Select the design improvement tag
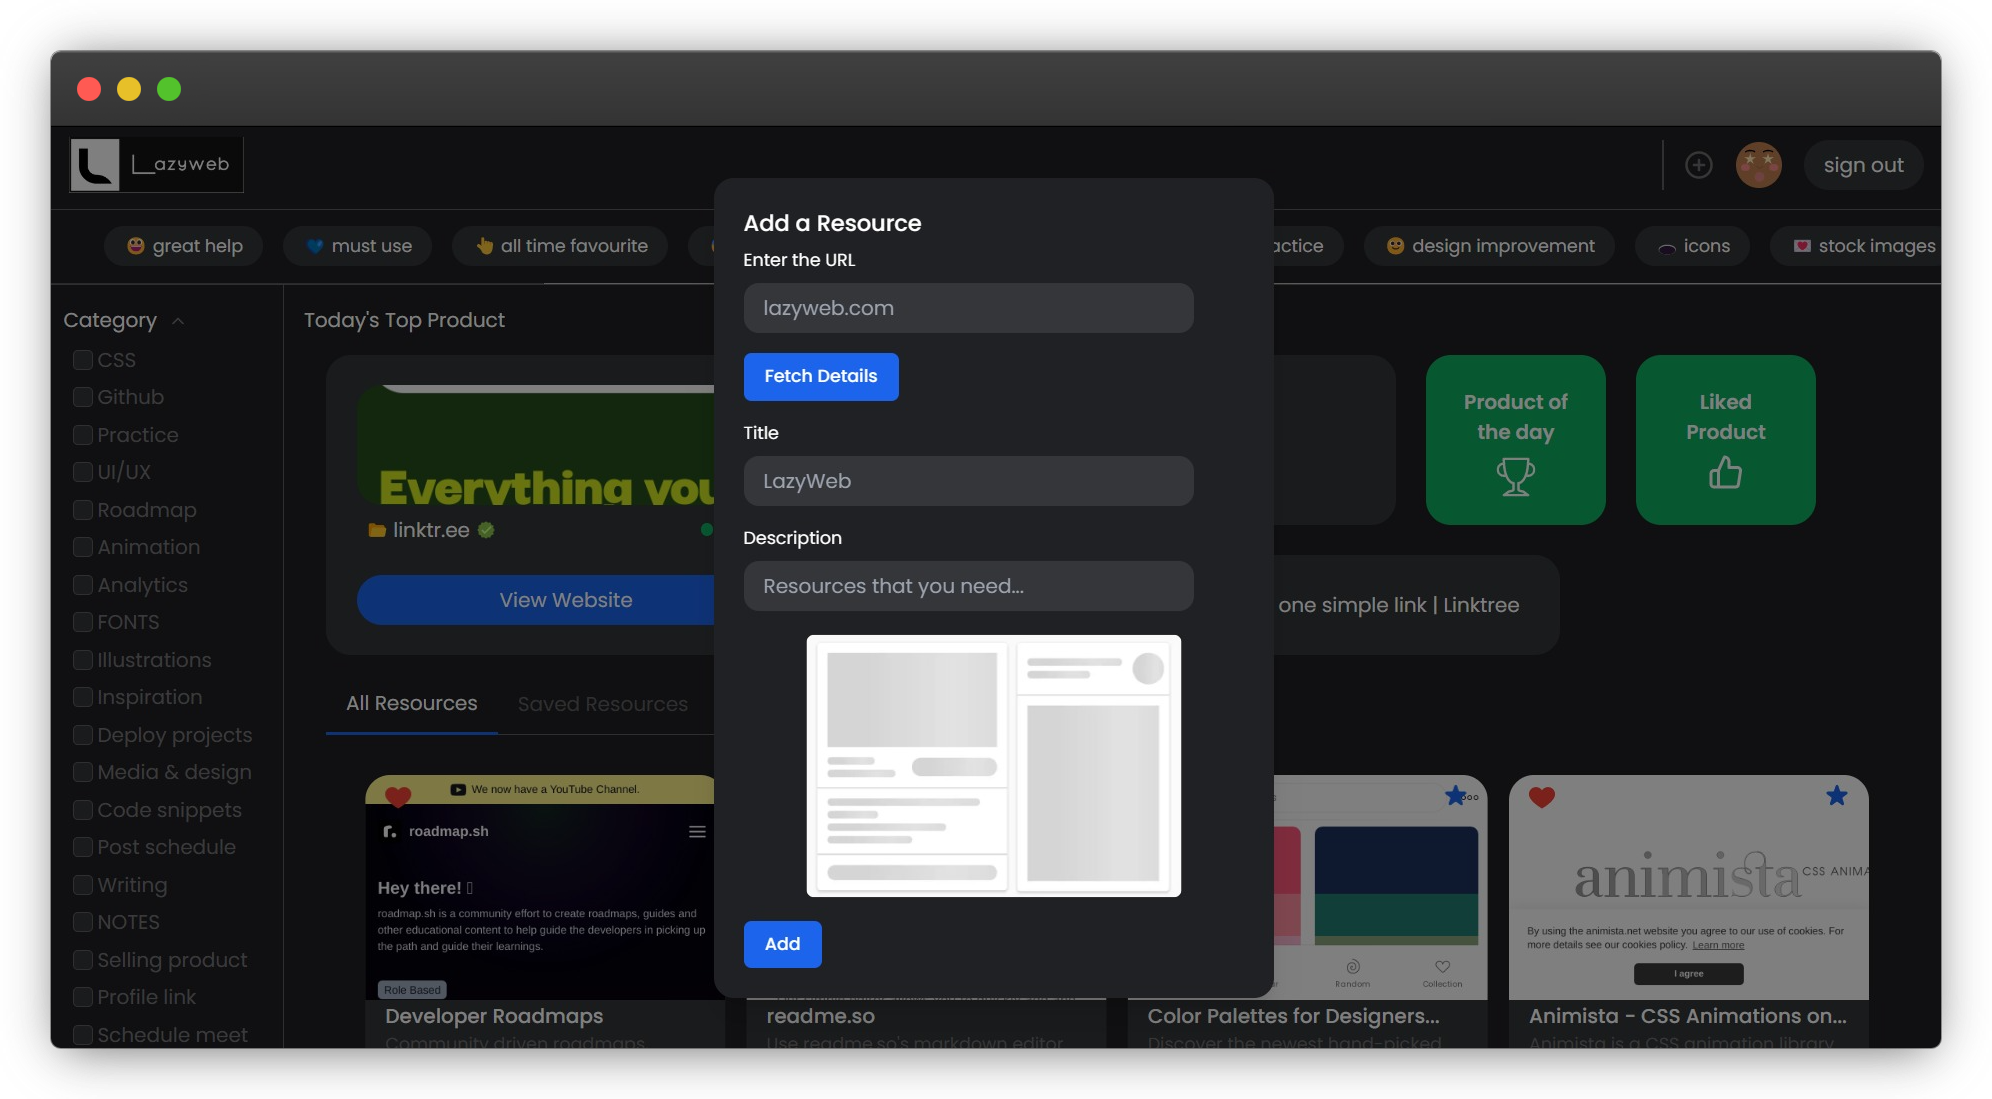 1489,246
